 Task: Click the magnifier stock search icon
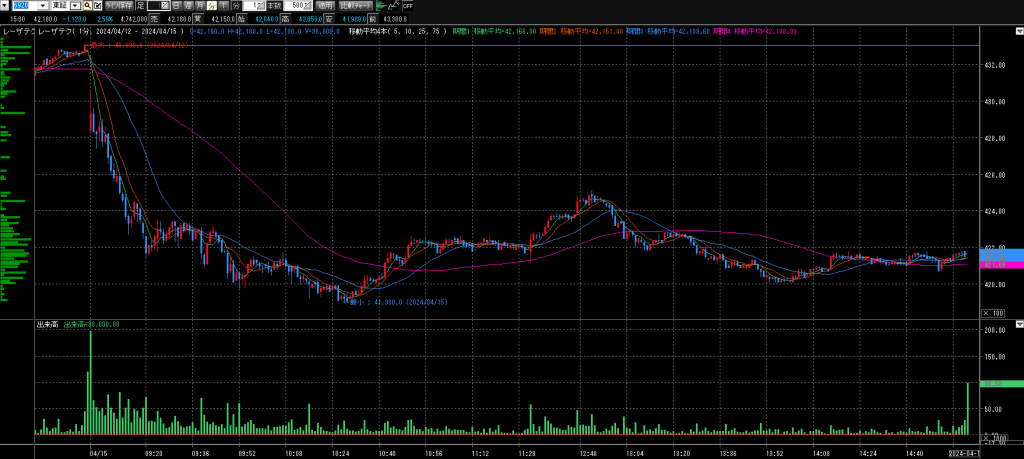click(x=87, y=6)
